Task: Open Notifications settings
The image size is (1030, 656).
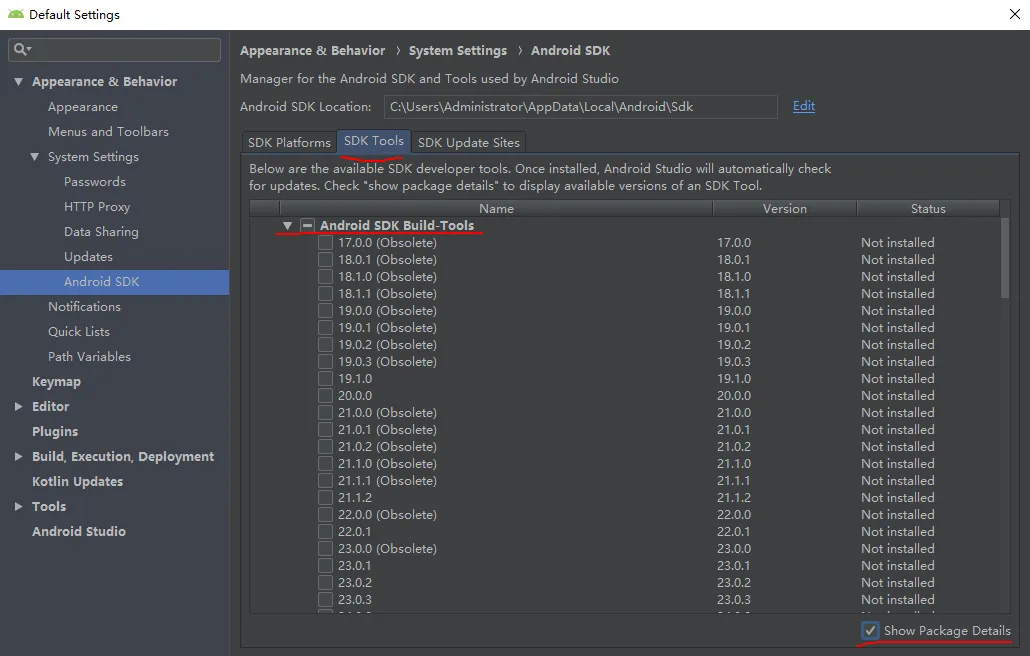Action: 84,306
